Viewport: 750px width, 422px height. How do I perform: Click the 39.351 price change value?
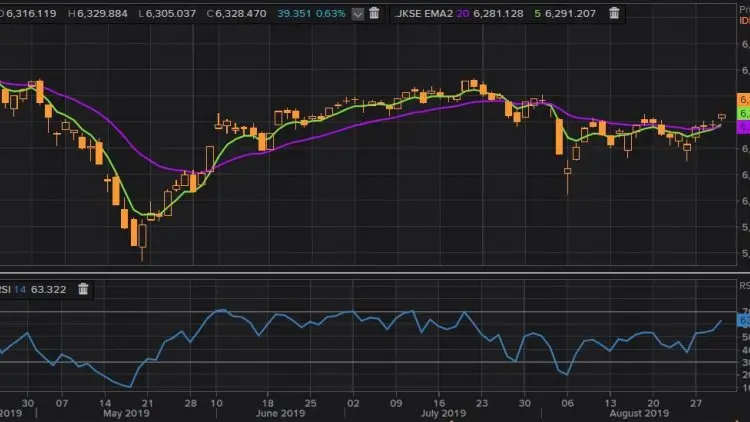click(x=294, y=13)
